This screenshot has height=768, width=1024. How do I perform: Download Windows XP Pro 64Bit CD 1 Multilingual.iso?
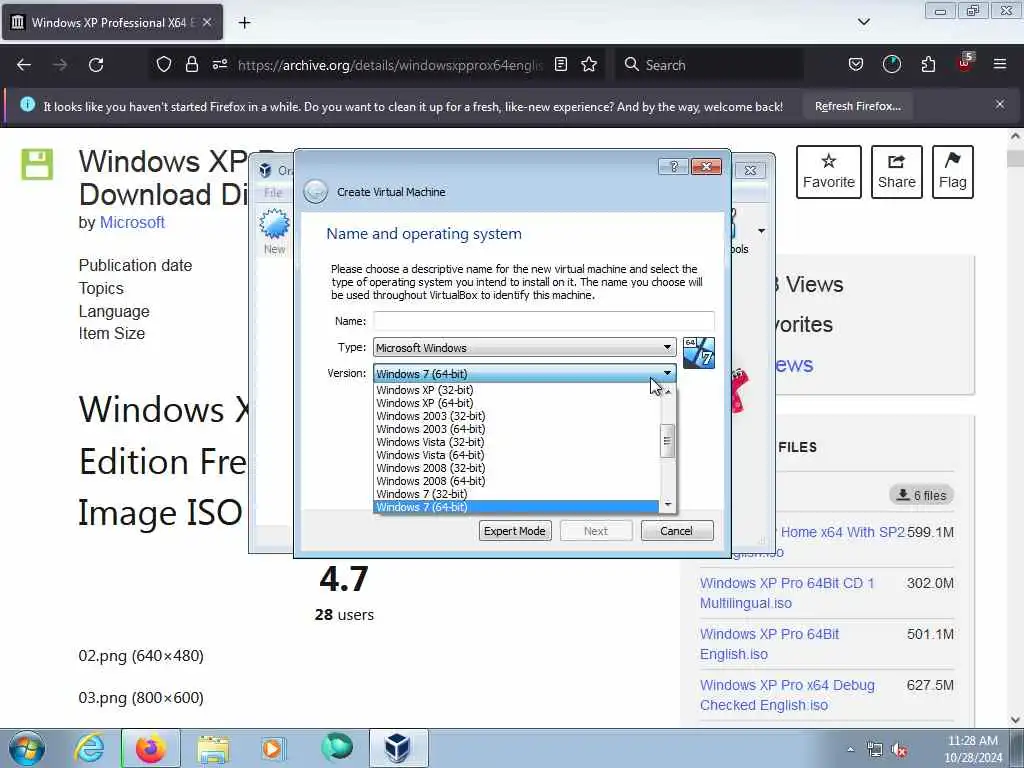click(787, 593)
